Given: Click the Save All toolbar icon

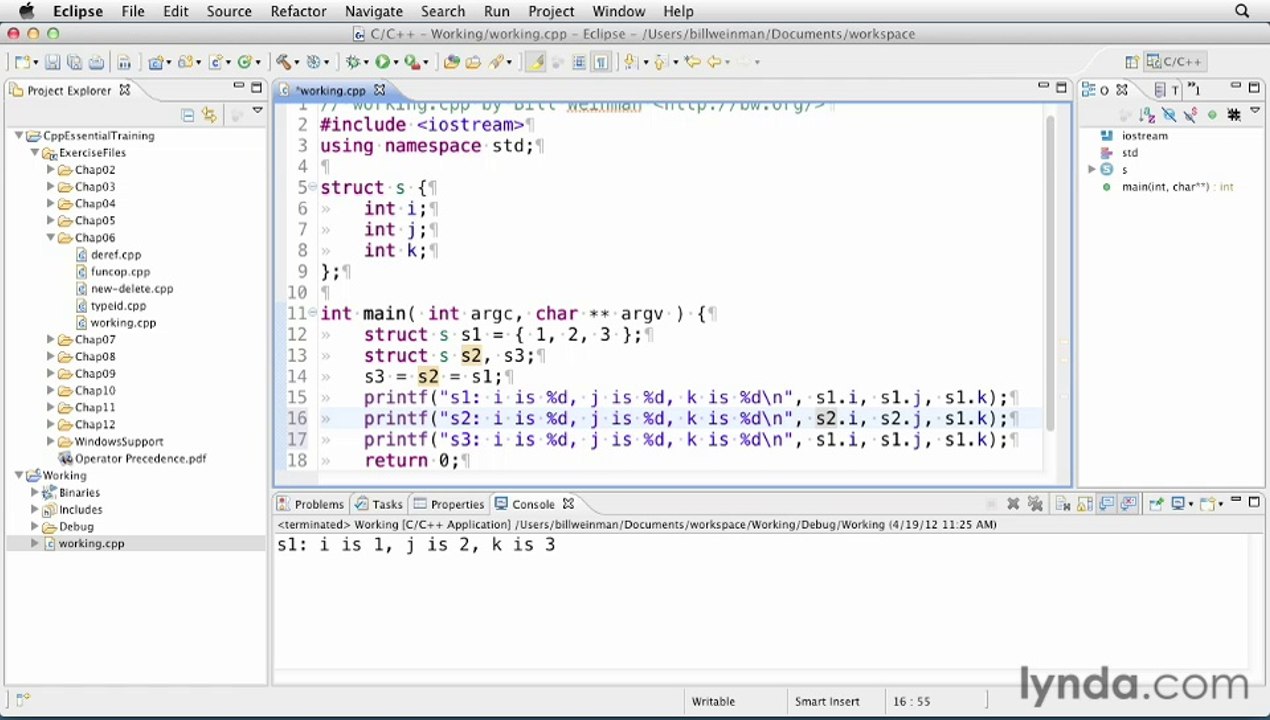Looking at the screenshot, I should (74, 62).
